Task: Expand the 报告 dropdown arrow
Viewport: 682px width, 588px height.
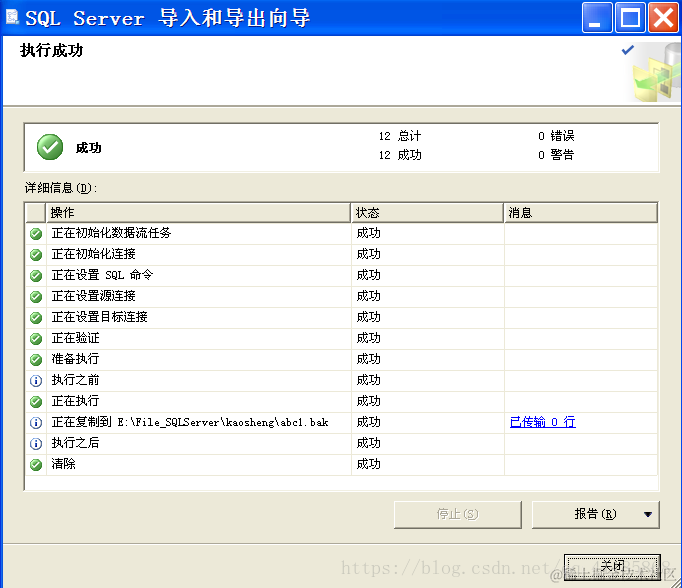Action: click(x=648, y=514)
